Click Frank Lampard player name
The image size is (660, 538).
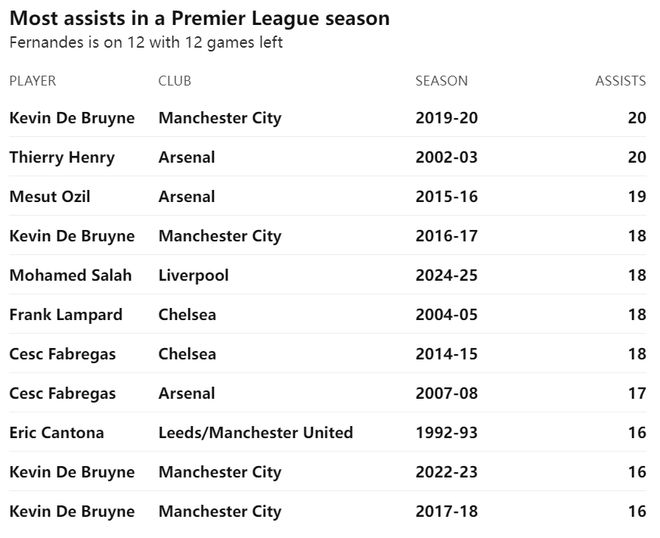coord(66,315)
